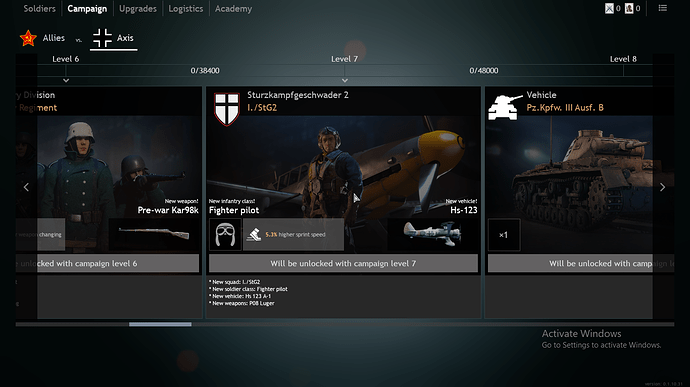Click the 'Sturzkampfgeschwader 2' title
Screen dimensions: 690x387
pyautogui.click(x=298, y=95)
